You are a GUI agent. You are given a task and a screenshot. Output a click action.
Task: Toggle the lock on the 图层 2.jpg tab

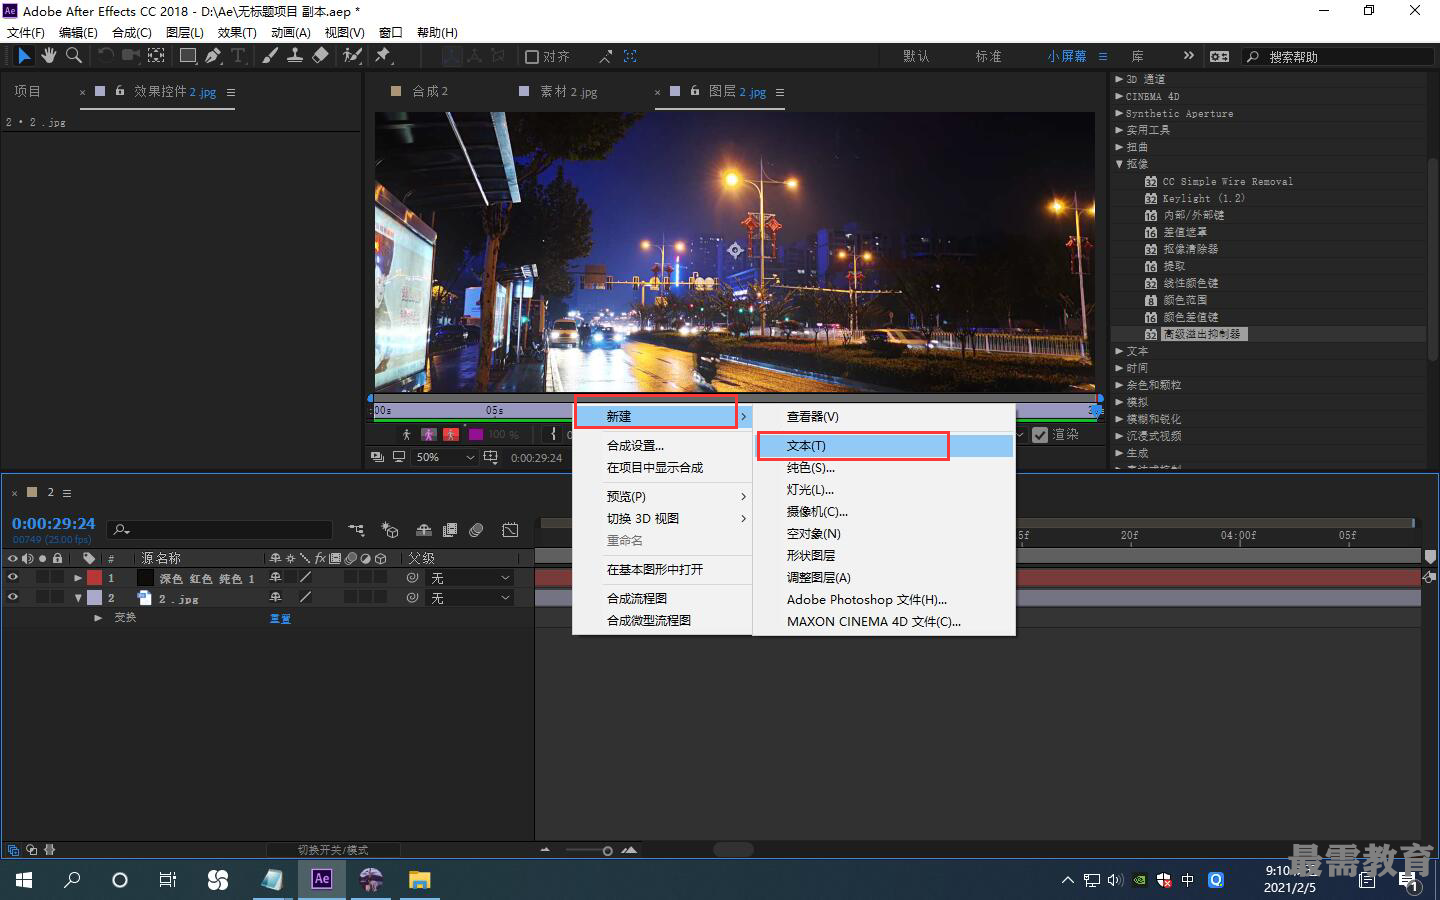pyautogui.click(x=695, y=91)
